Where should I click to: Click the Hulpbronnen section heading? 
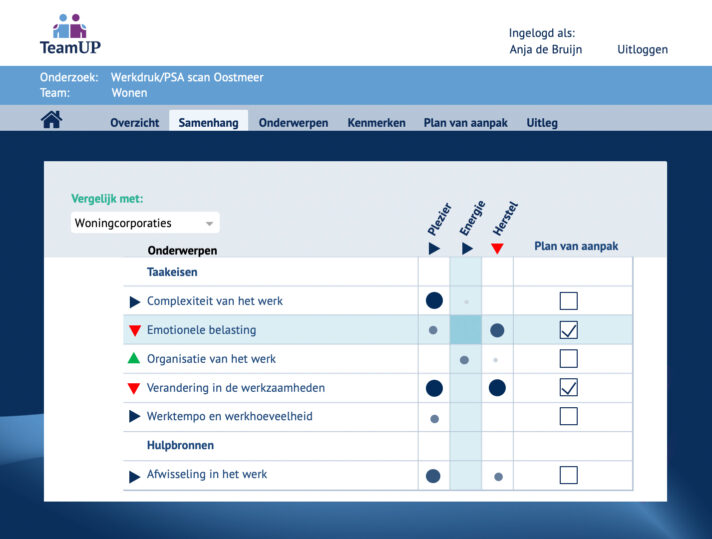click(x=180, y=445)
